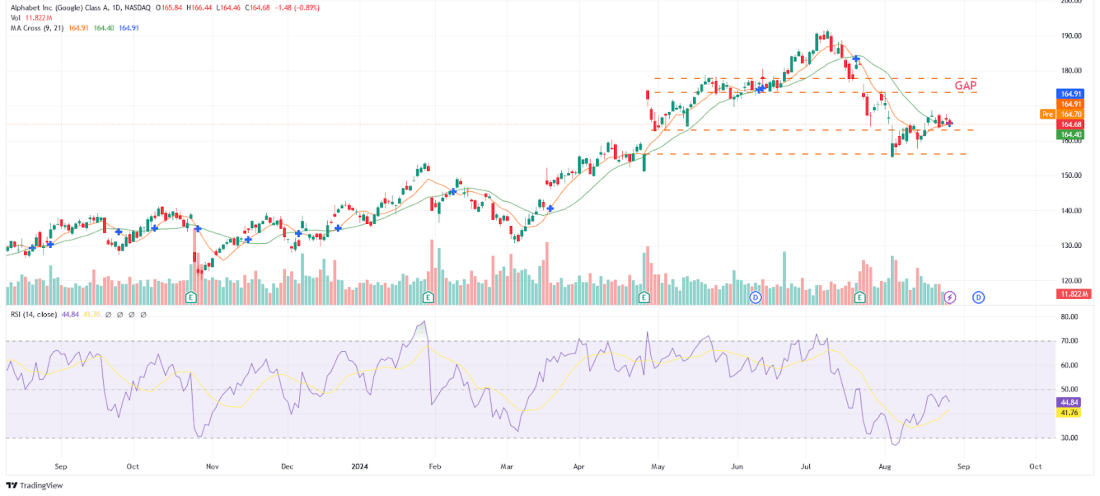This screenshot has width=1100, height=496.
Task: Select the blue MA cross marker after July peak
Action: click(x=857, y=60)
